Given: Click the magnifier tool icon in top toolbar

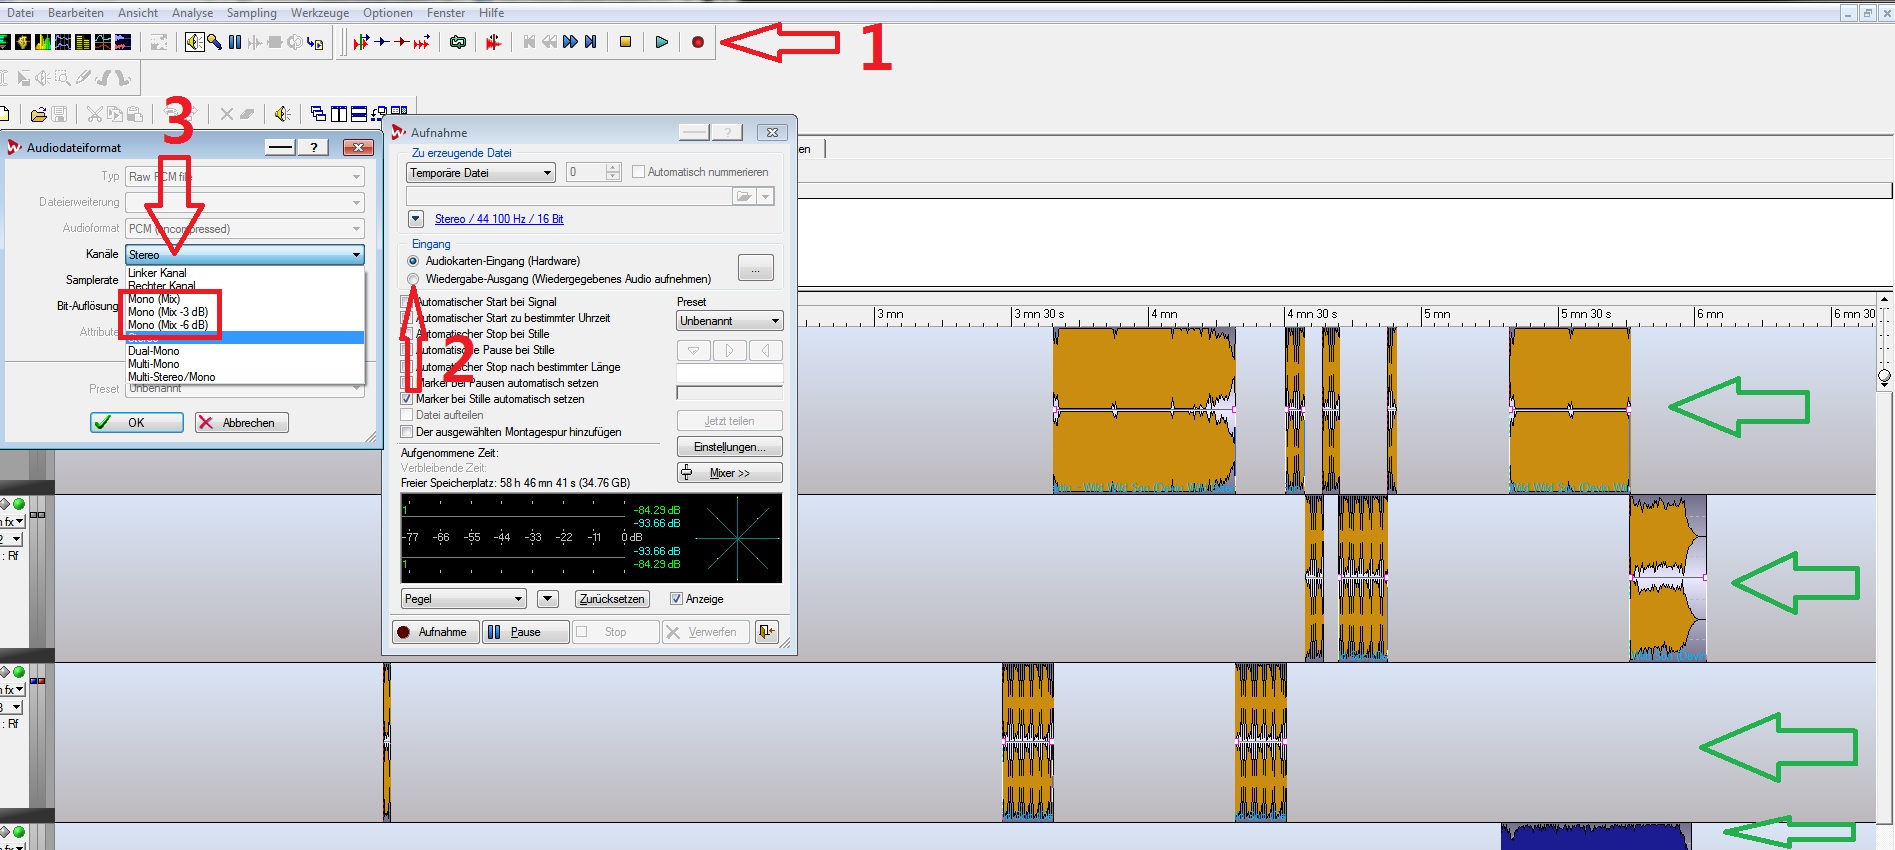Looking at the screenshot, I should 215,42.
